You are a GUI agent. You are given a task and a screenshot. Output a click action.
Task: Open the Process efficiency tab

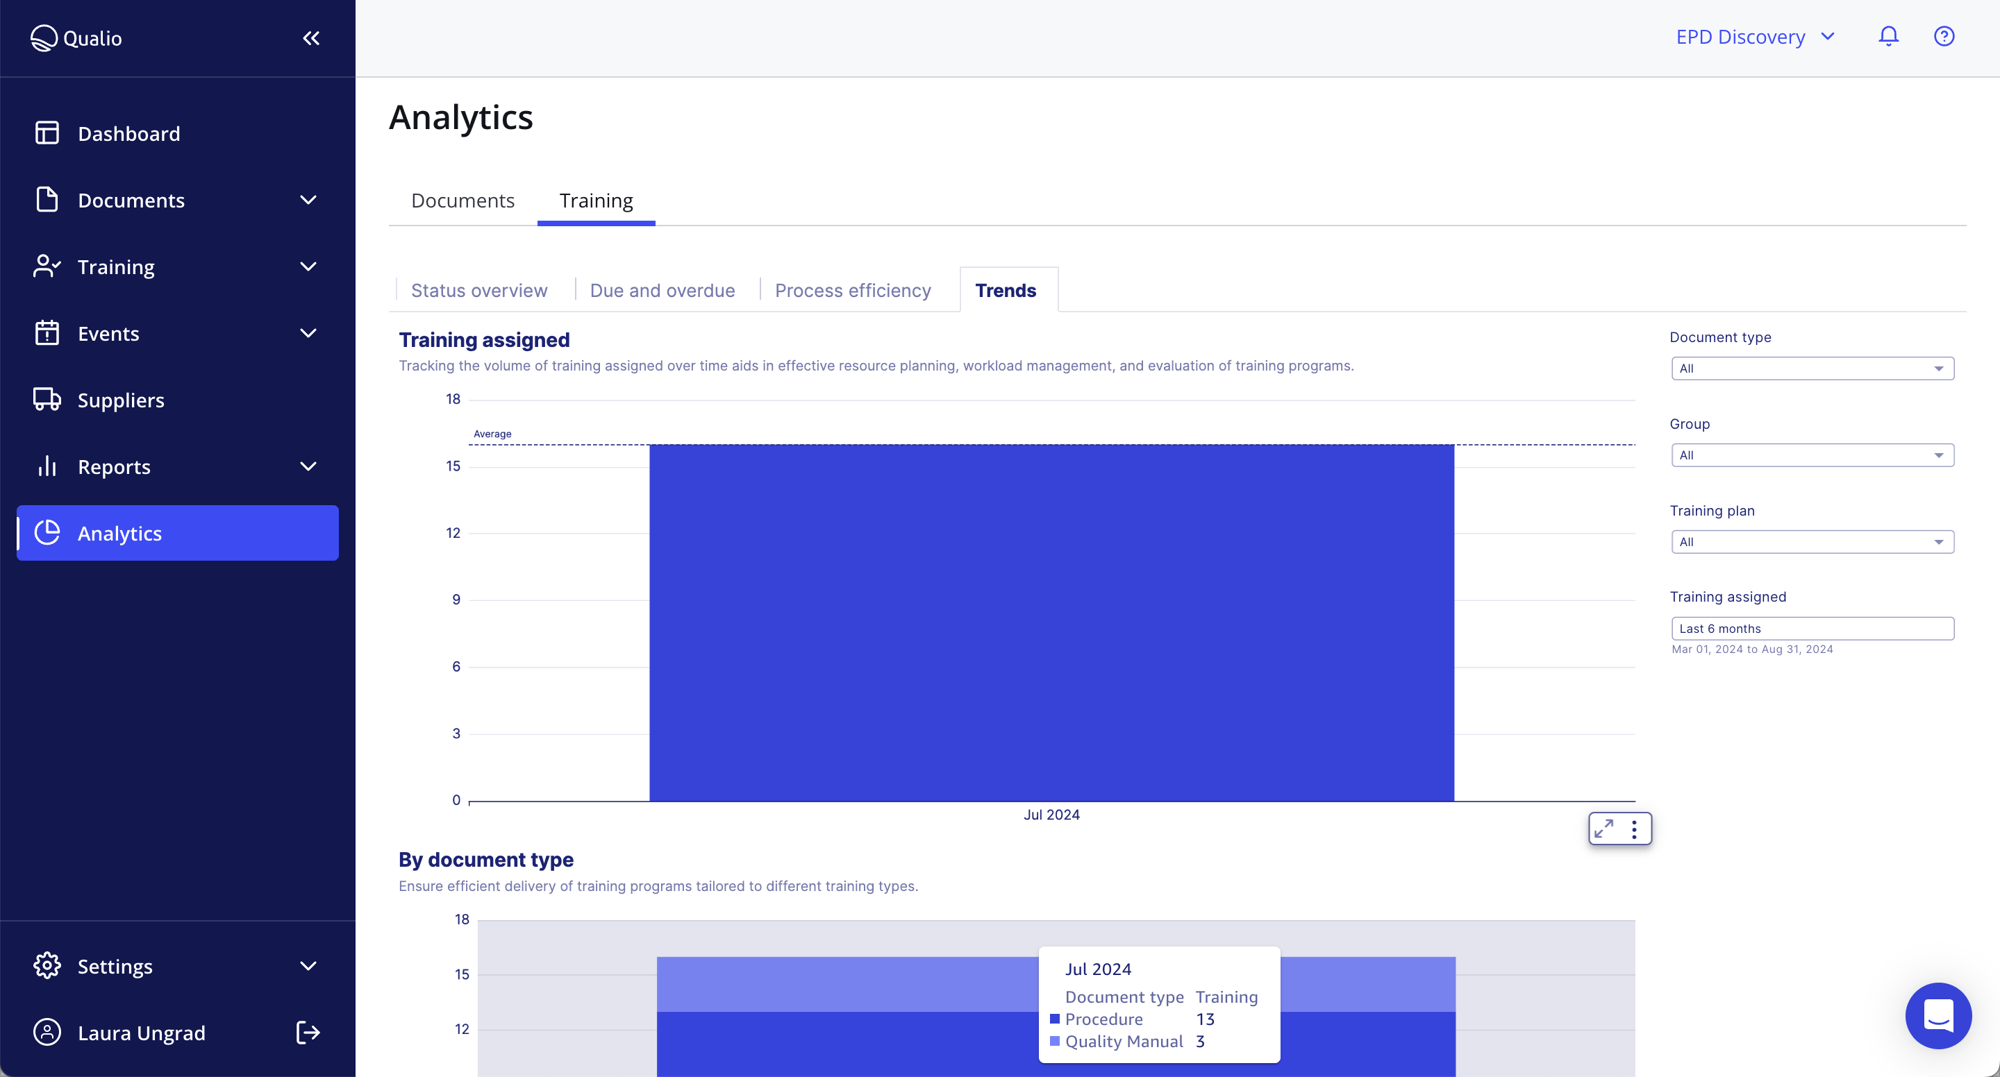pyautogui.click(x=852, y=290)
